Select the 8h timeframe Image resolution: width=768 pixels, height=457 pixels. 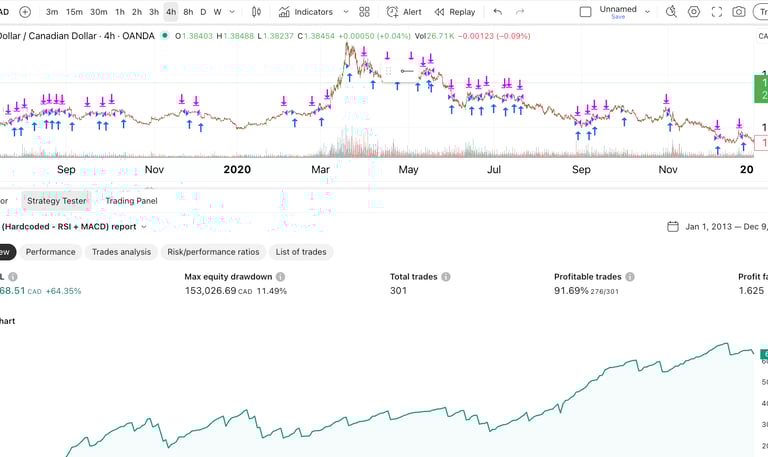[x=188, y=12]
